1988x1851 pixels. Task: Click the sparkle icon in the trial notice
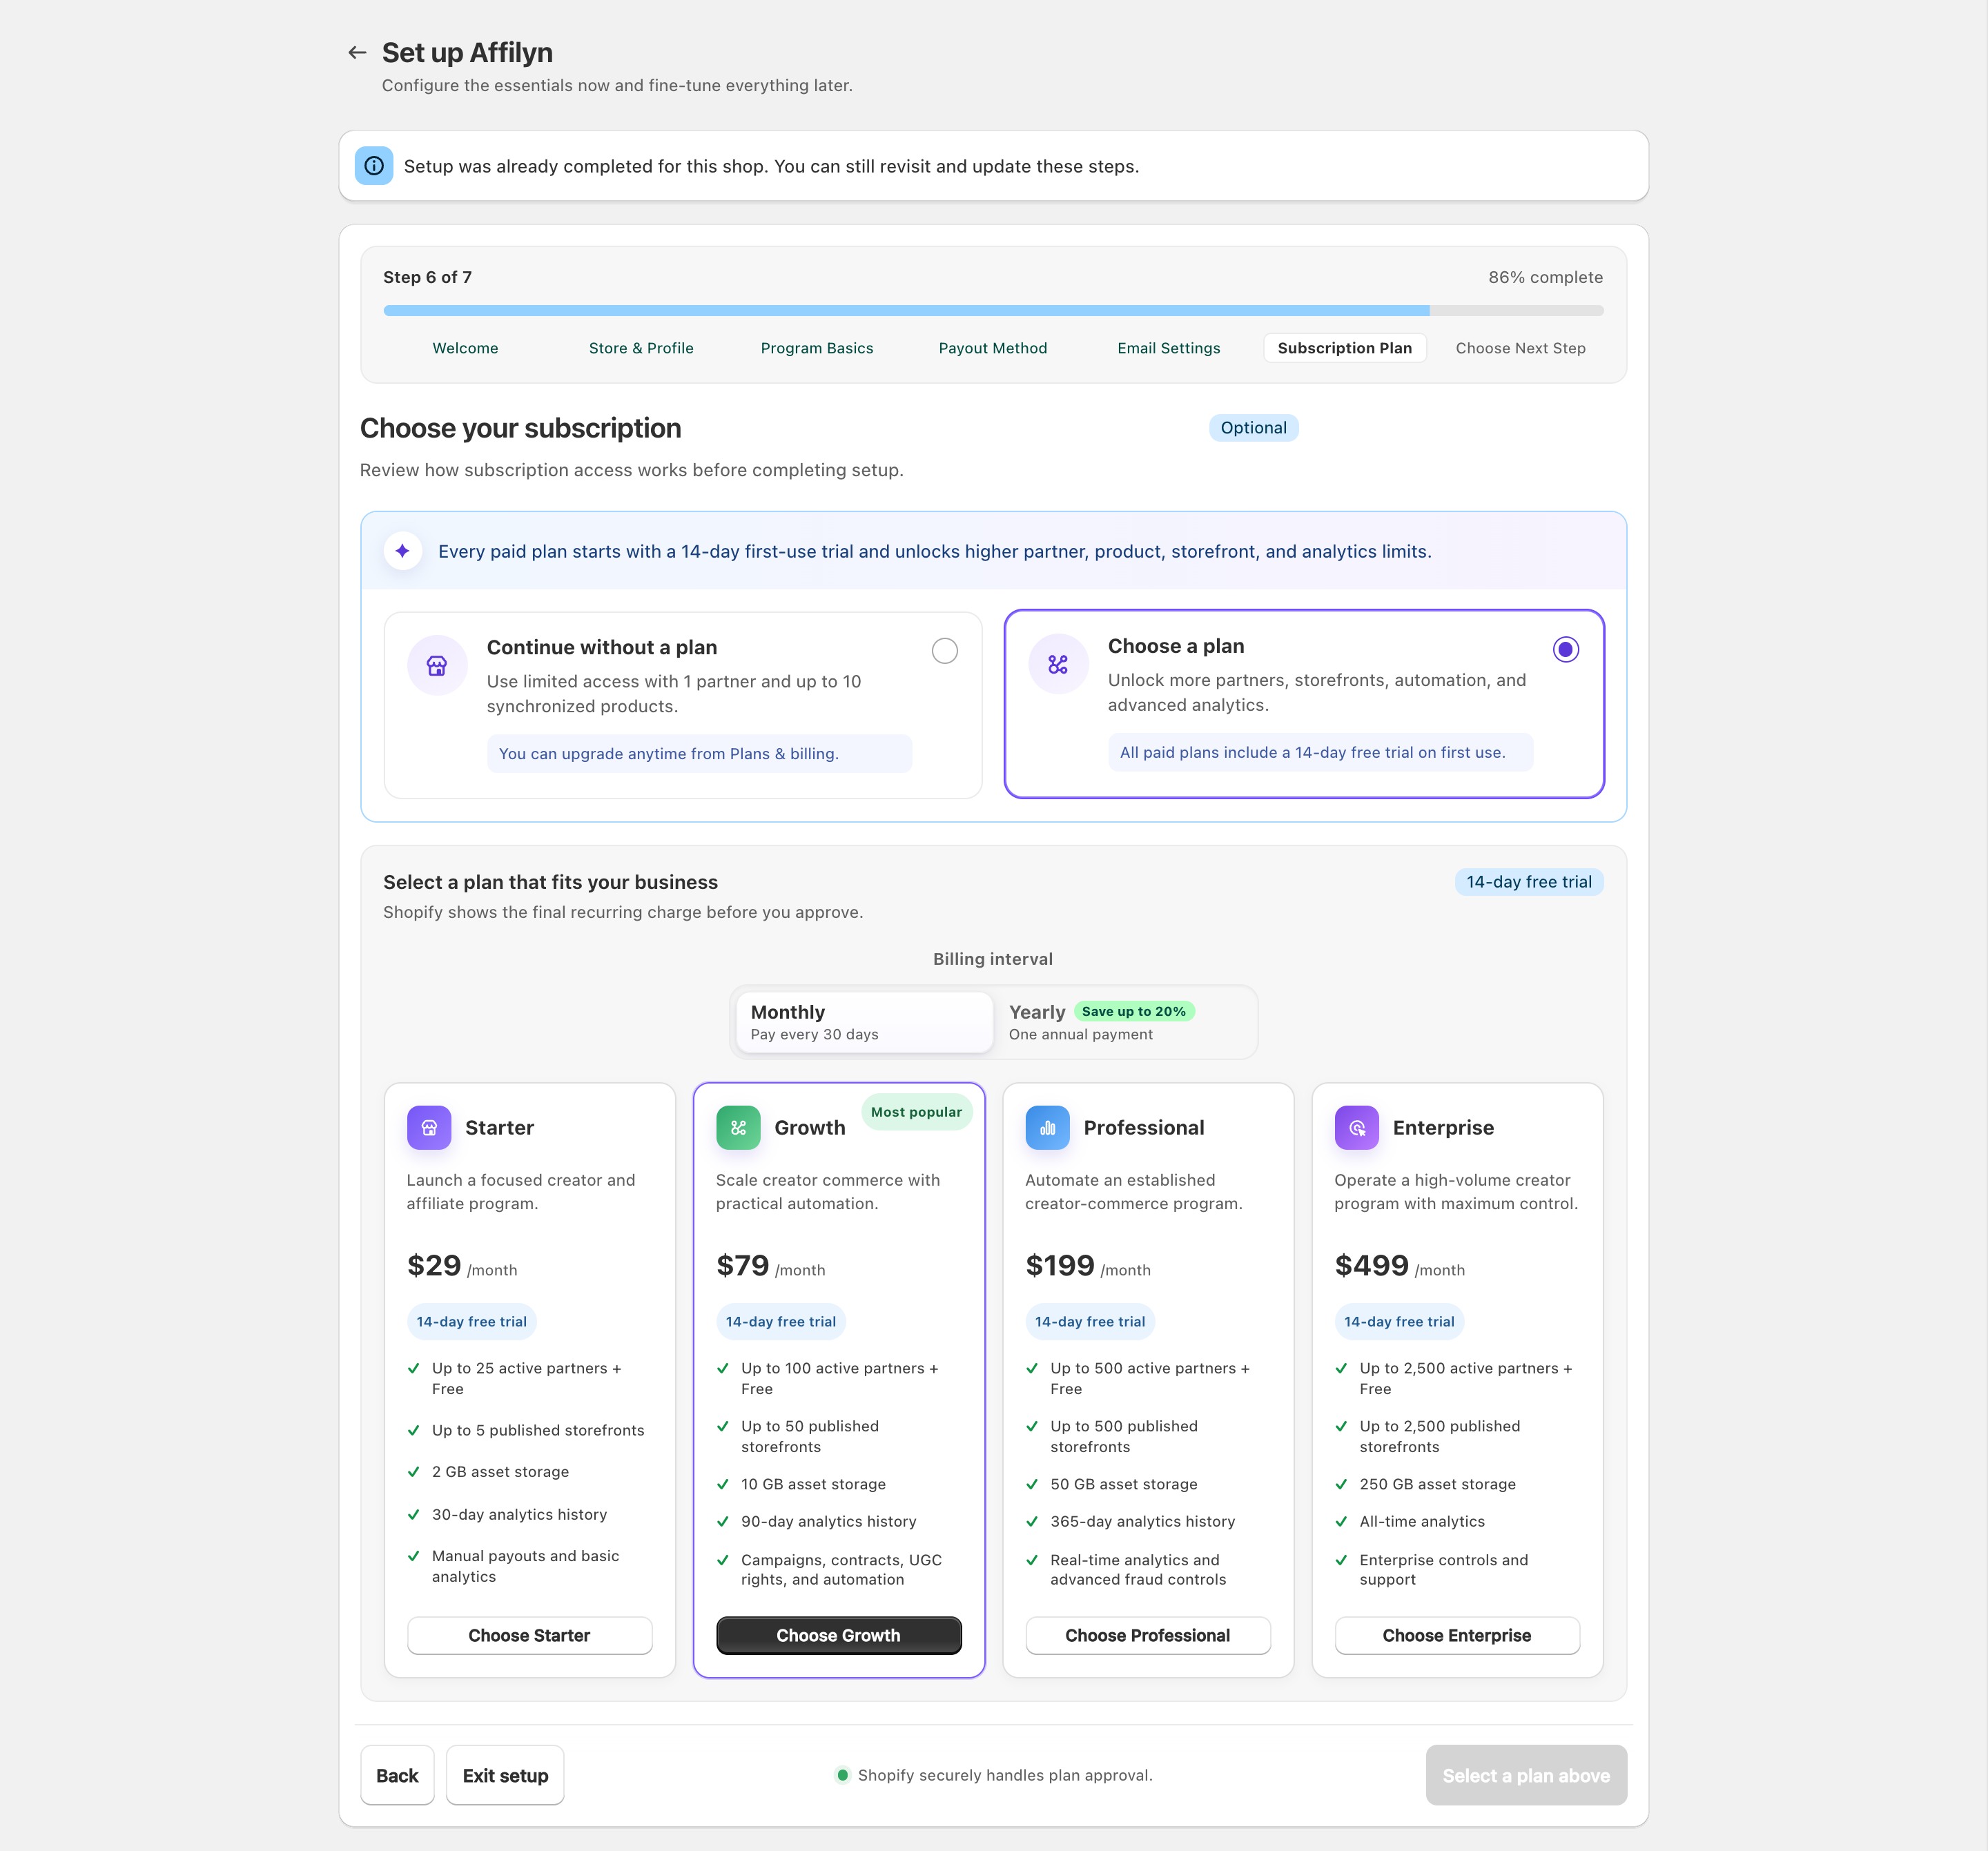click(403, 551)
